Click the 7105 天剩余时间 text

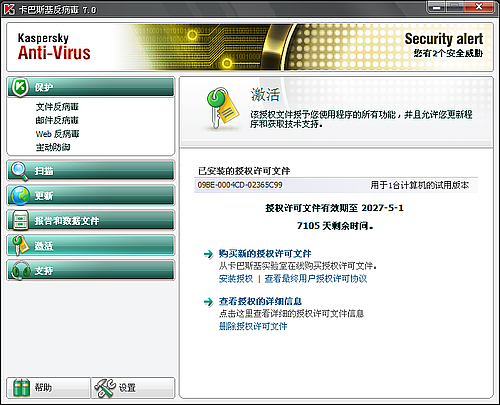pos(335,226)
